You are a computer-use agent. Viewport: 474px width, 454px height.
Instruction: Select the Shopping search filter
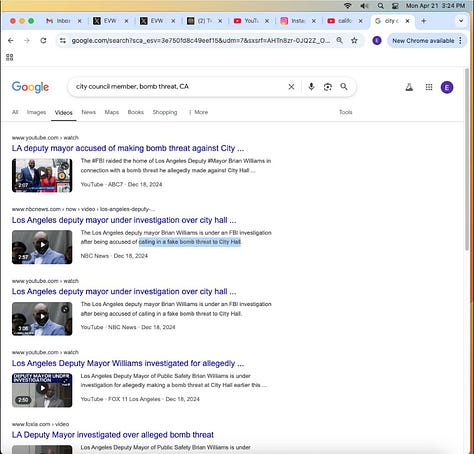point(165,112)
